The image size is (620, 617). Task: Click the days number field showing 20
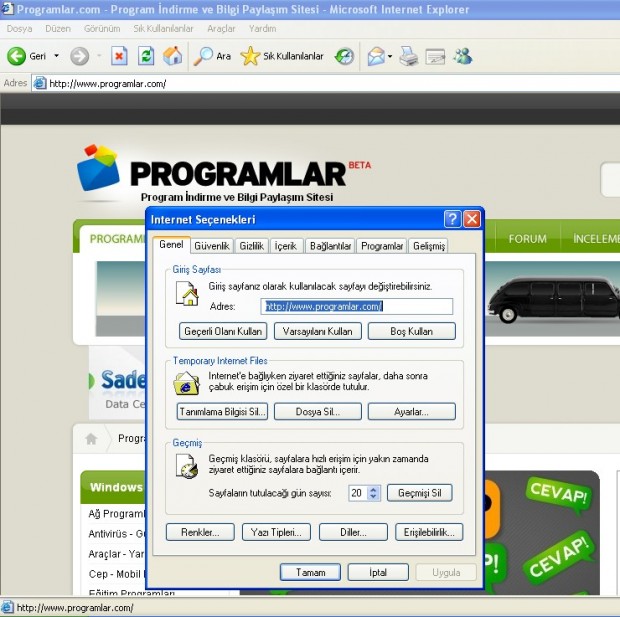click(358, 493)
